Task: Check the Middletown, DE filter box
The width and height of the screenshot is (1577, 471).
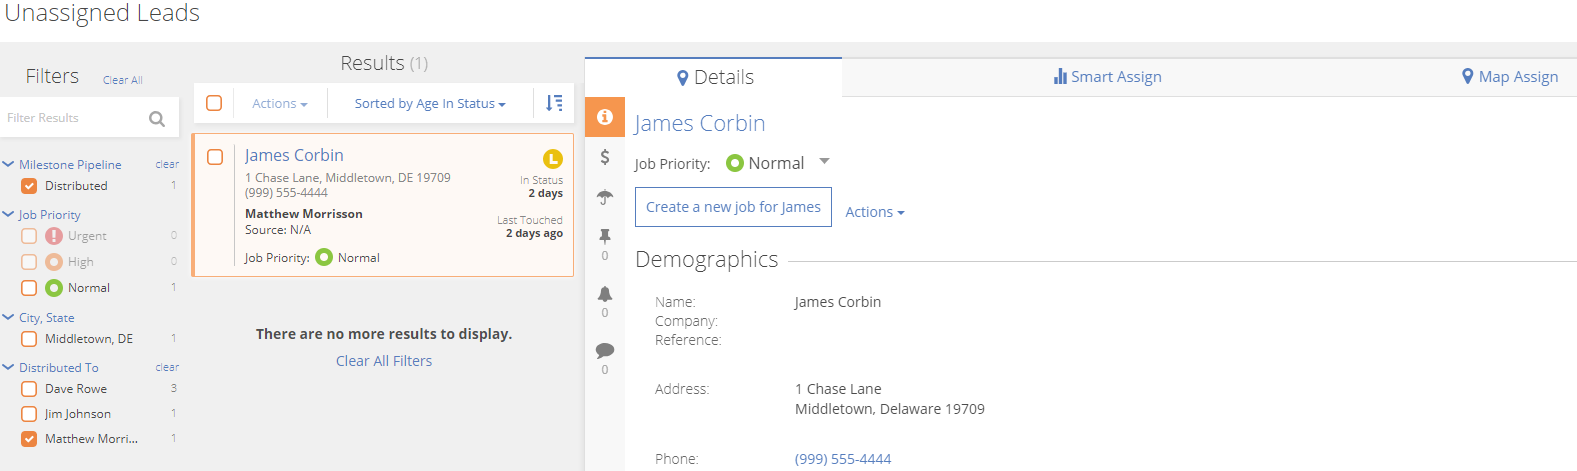Action: click(x=29, y=339)
